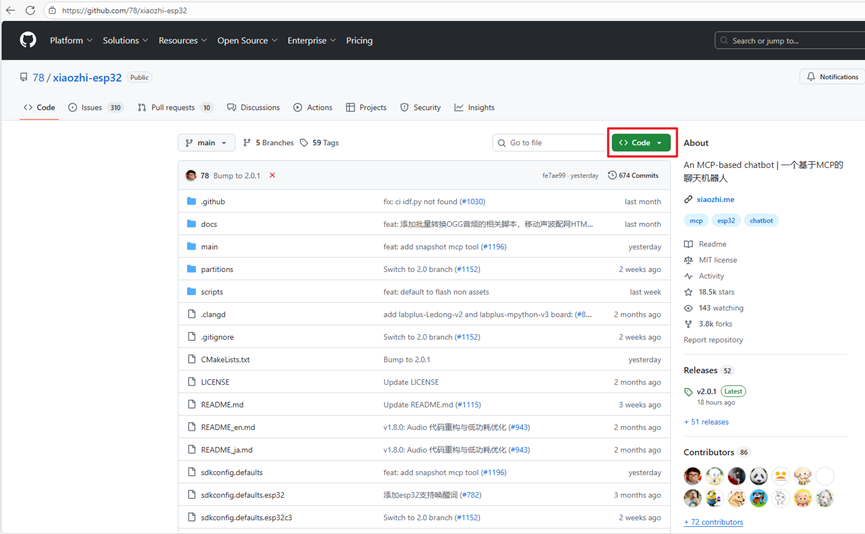Click Report repository link
Viewport: 865px width, 534px height.
tap(713, 340)
